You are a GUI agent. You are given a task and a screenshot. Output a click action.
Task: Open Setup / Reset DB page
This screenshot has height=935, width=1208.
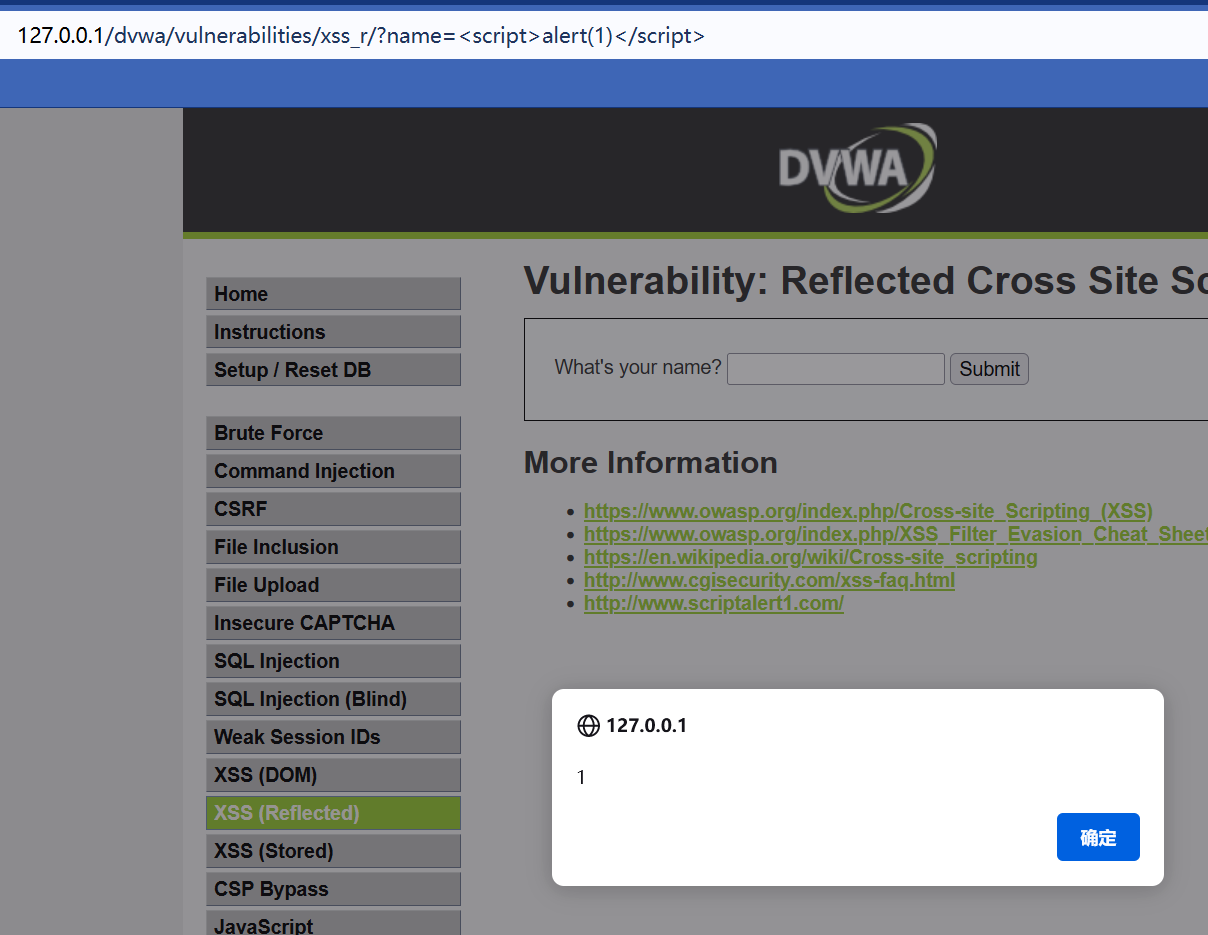pyautogui.click(x=333, y=370)
